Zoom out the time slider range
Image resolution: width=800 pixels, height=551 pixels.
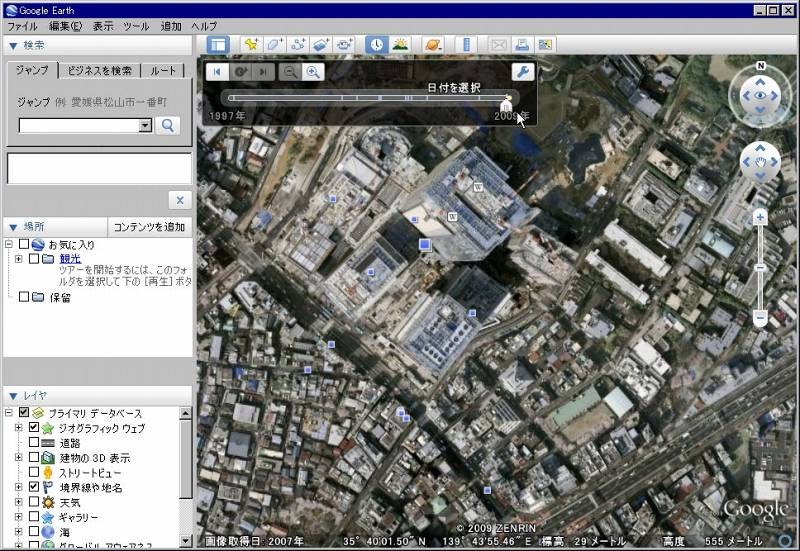tap(290, 72)
